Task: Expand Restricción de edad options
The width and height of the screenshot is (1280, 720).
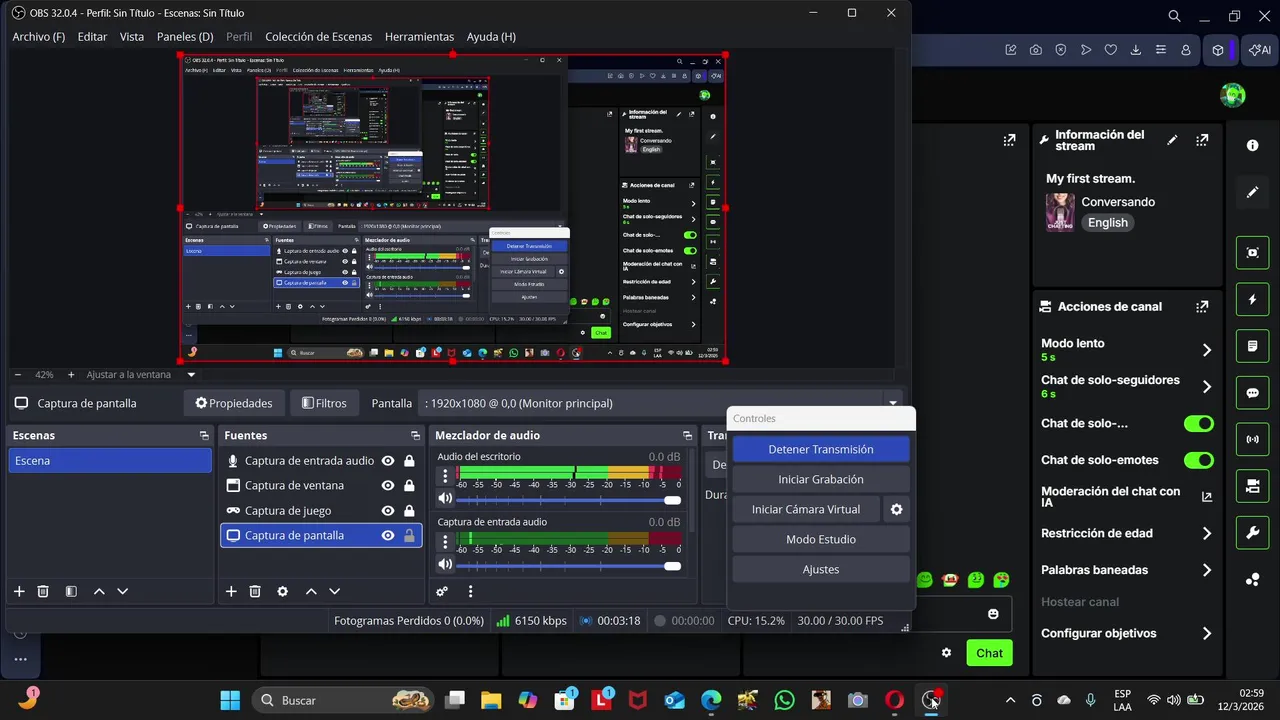Action: 1206,534
